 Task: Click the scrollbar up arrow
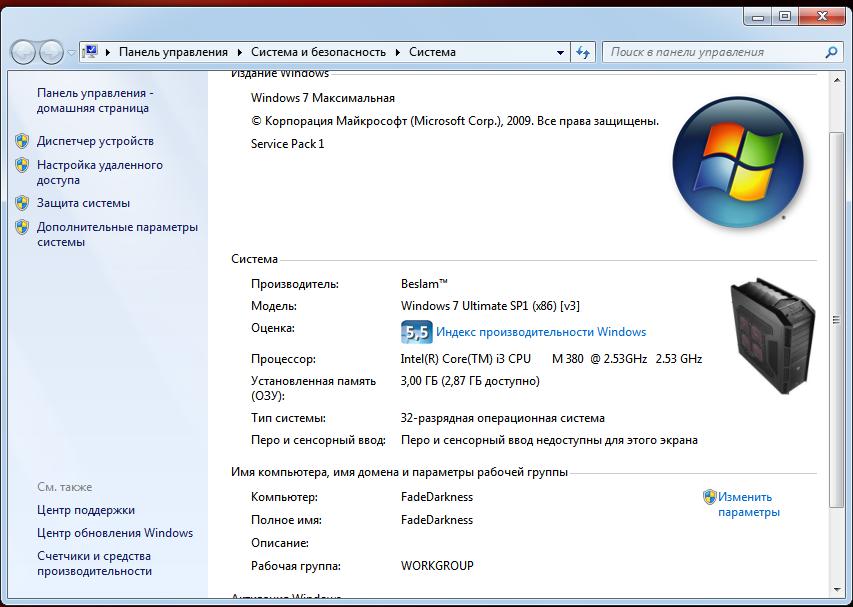[x=837, y=80]
